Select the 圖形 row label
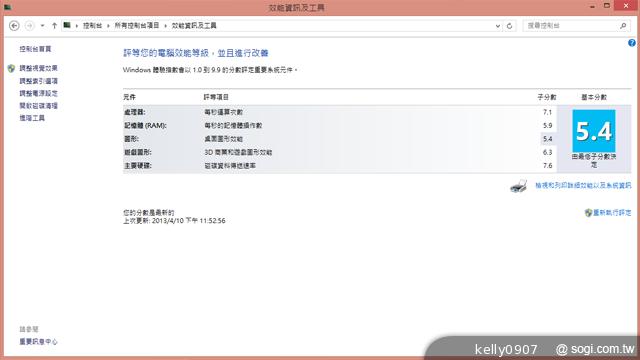The height and width of the screenshot is (360, 640). (x=131, y=139)
